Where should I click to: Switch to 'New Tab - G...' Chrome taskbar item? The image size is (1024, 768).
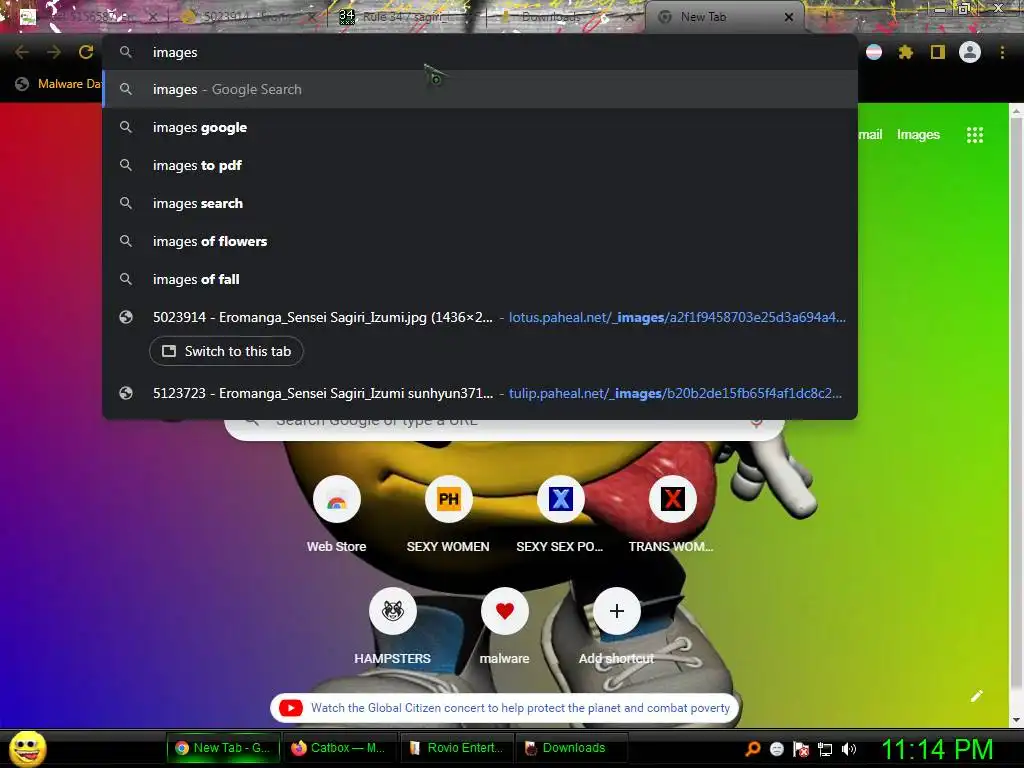(x=223, y=748)
